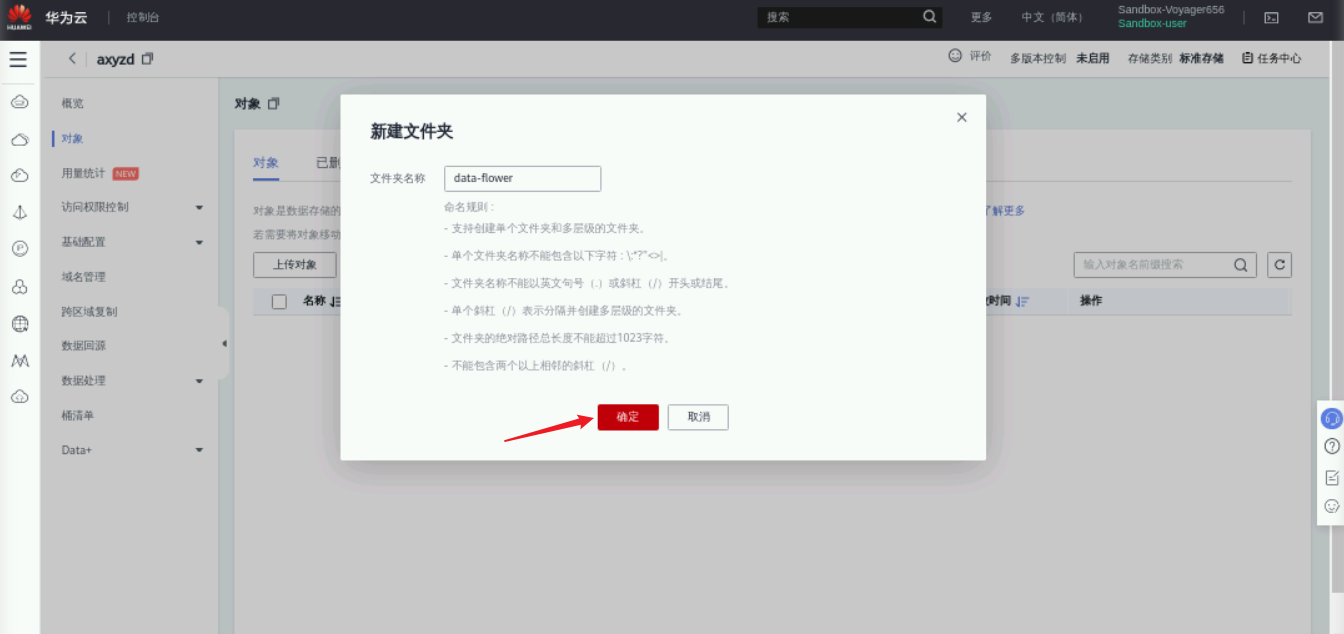Refresh the object list

pyautogui.click(x=1279, y=265)
